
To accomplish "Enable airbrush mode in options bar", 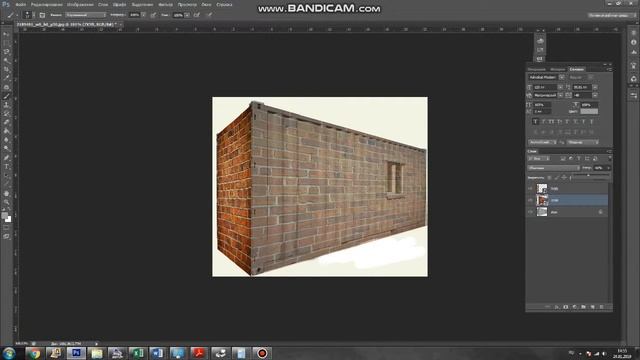I will [x=197, y=15].
